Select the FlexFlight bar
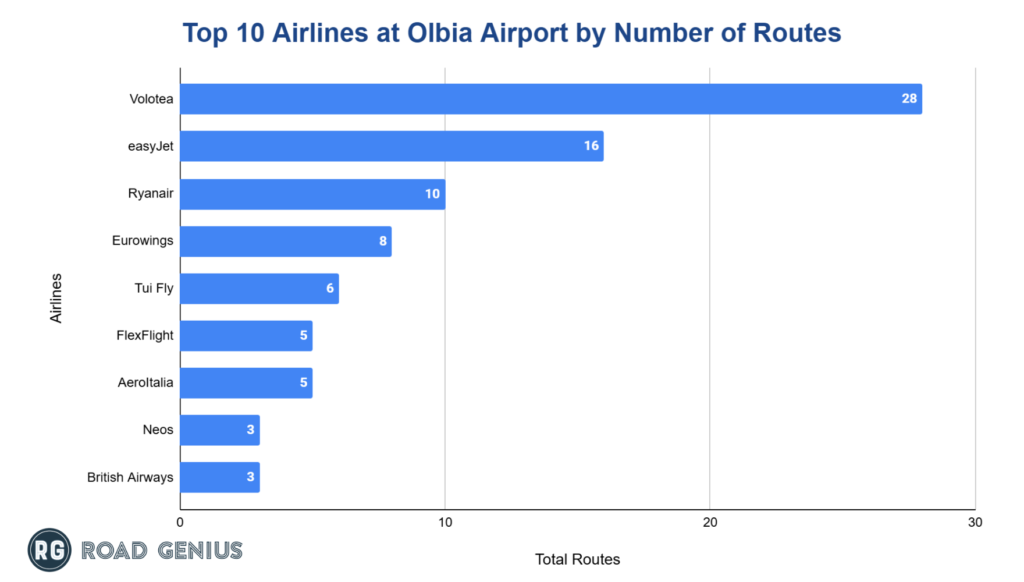 point(246,335)
